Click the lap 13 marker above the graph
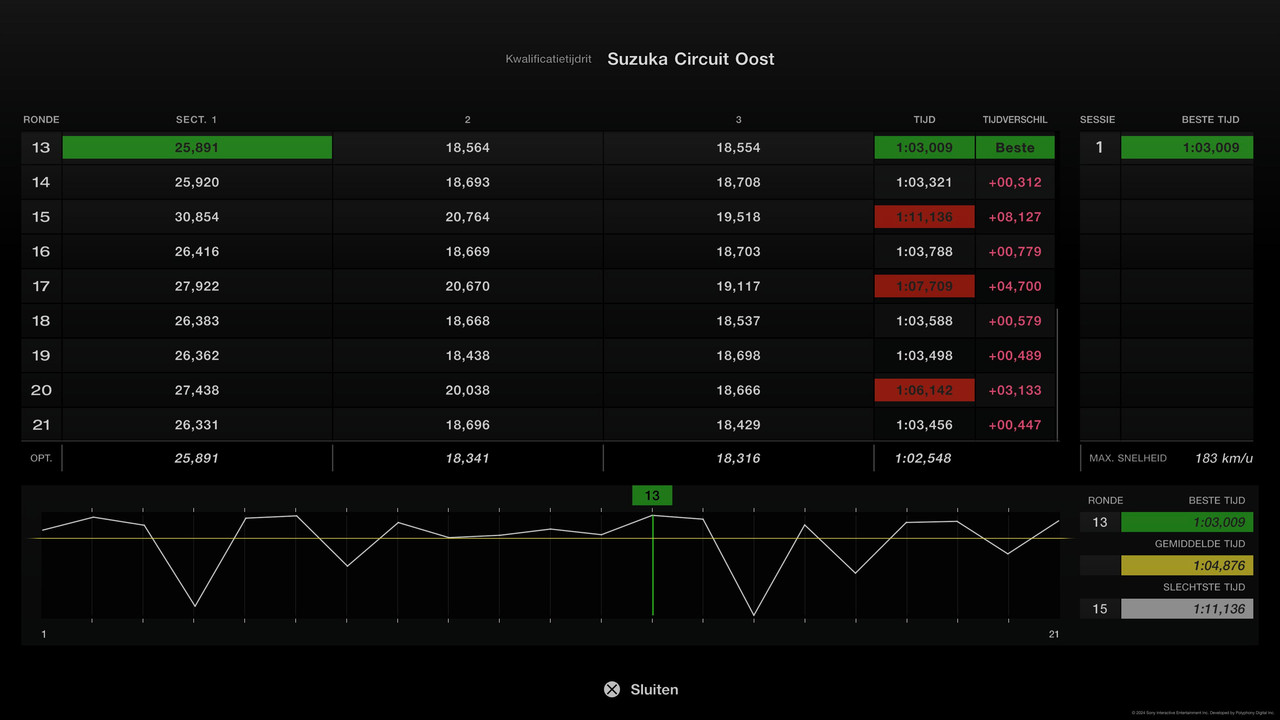Image resolution: width=1280 pixels, height=720 pixels. point(652,495)
